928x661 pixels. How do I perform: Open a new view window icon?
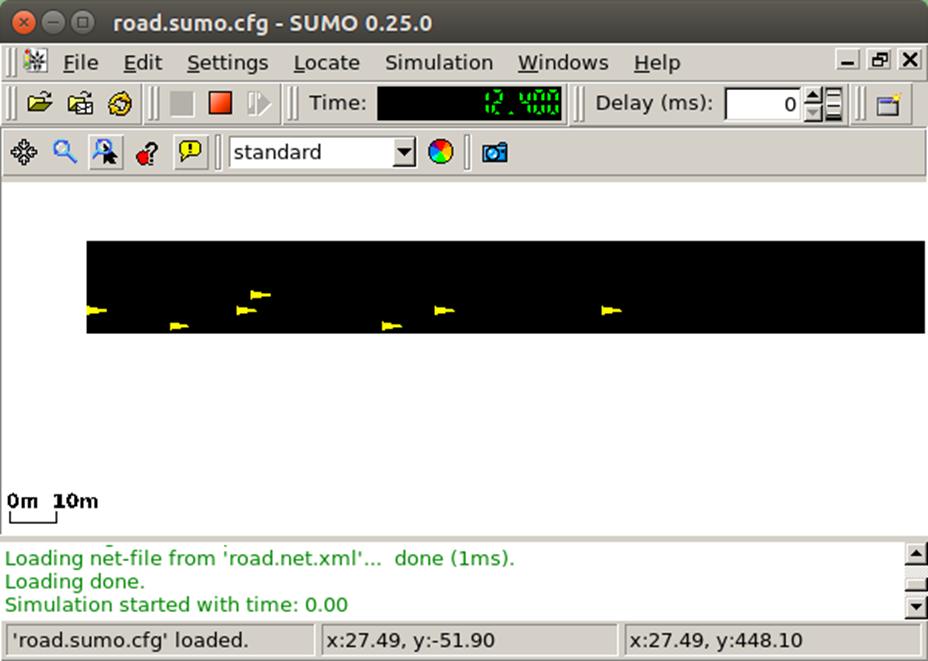coord(888,105)
